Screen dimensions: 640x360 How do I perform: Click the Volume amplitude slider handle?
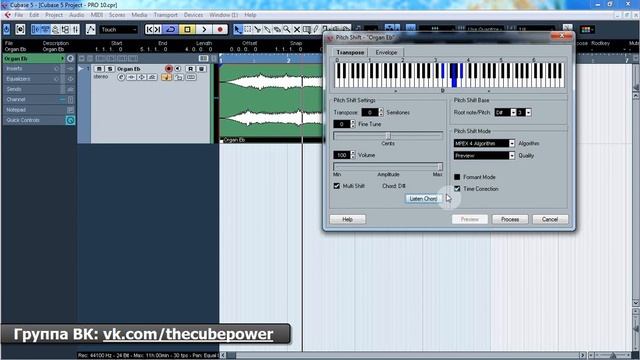440,167
